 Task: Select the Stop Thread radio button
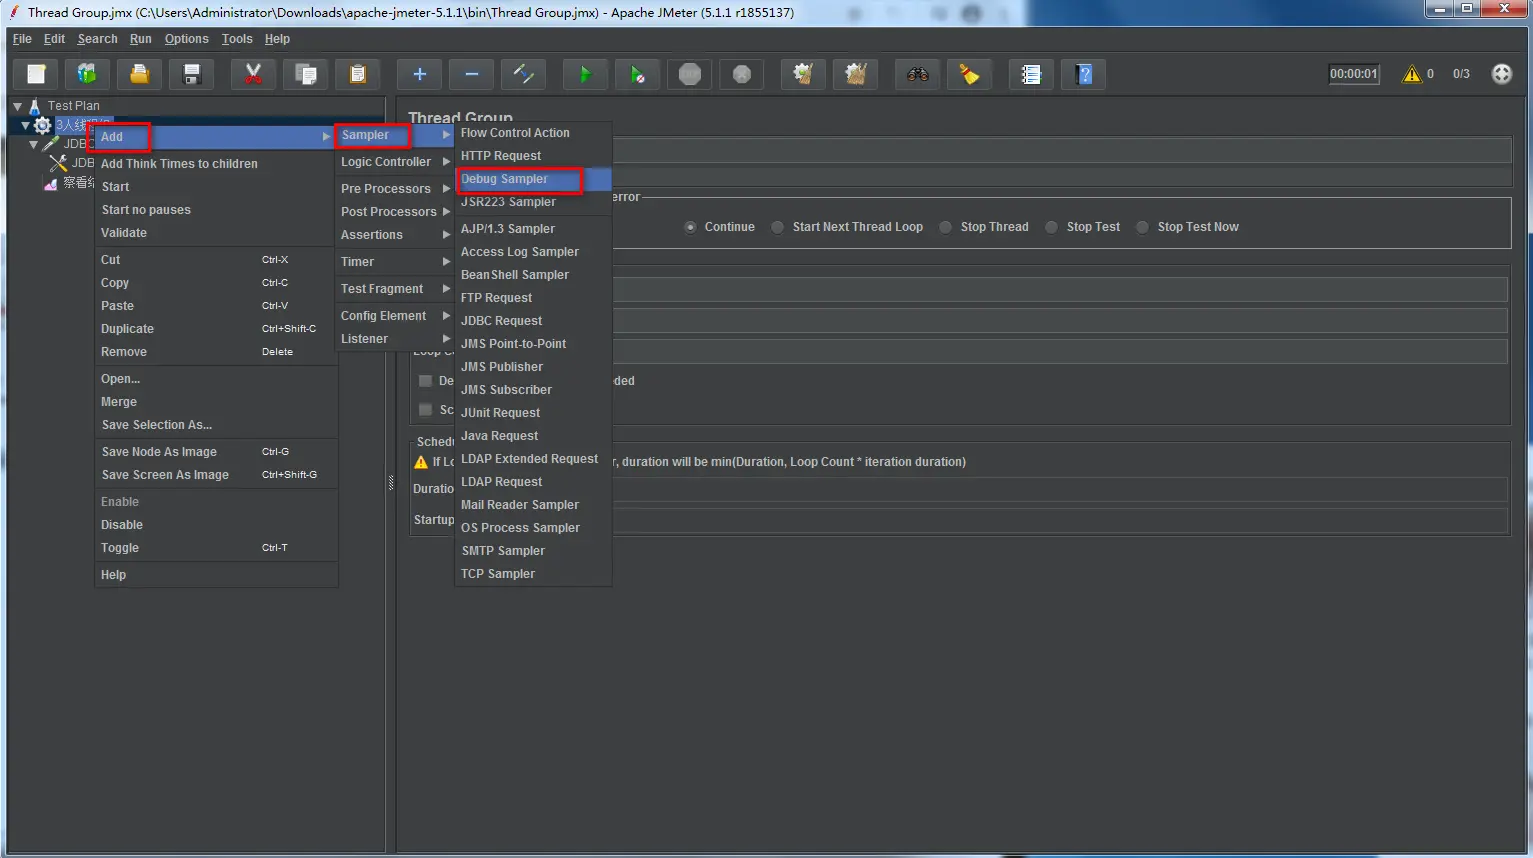pyautogui.click(x=945, y=227)
